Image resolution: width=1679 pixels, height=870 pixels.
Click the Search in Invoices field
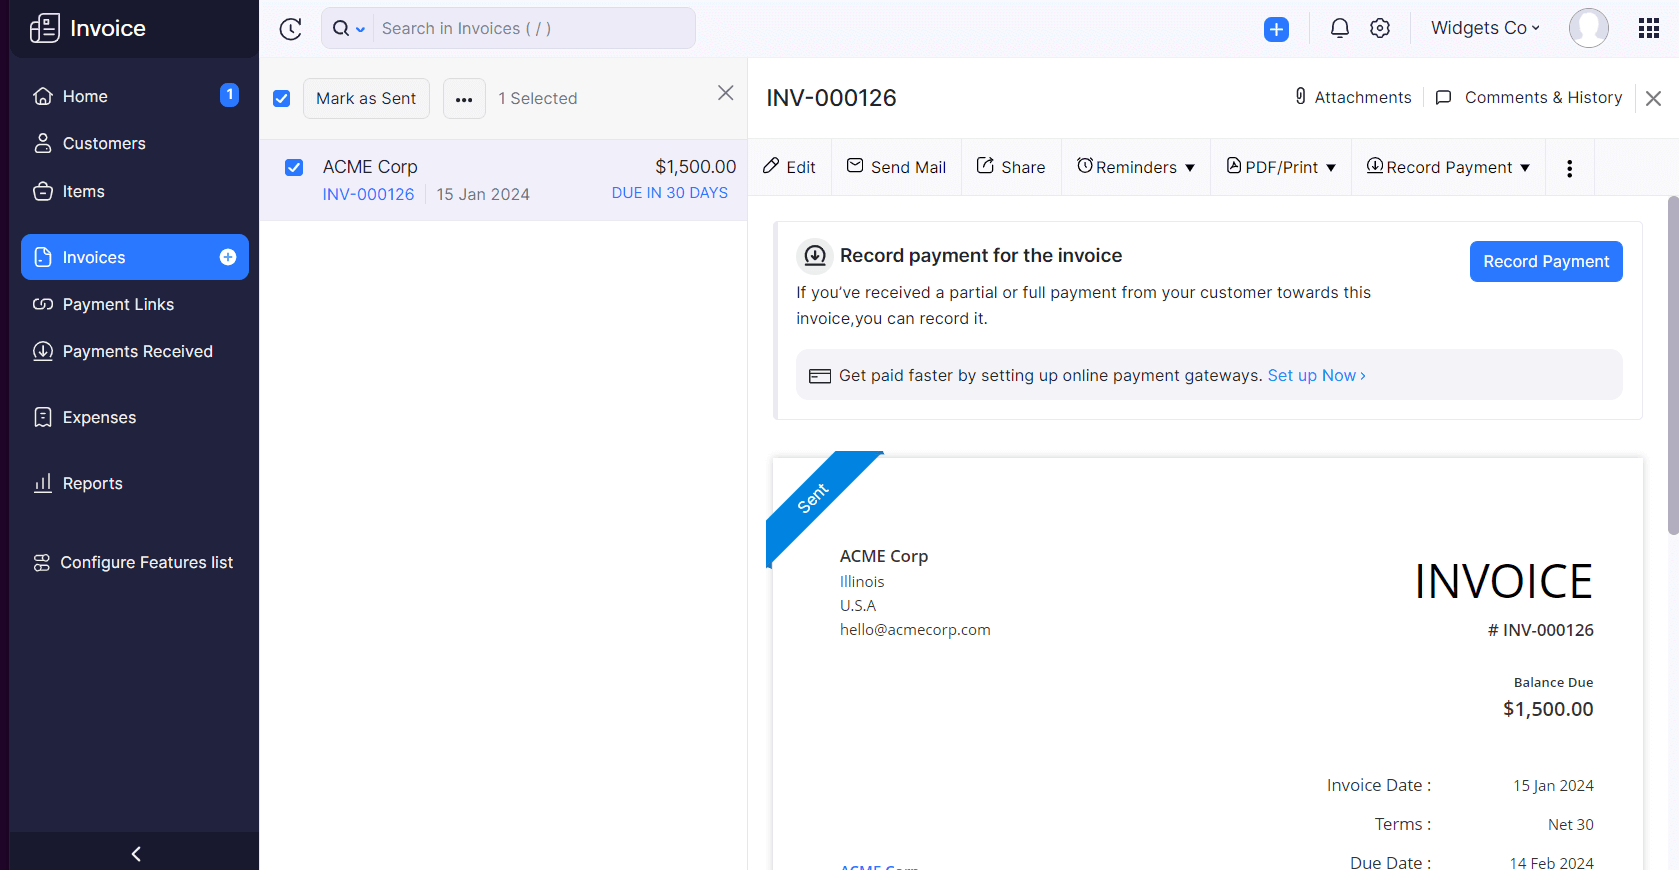click(532, 28)
